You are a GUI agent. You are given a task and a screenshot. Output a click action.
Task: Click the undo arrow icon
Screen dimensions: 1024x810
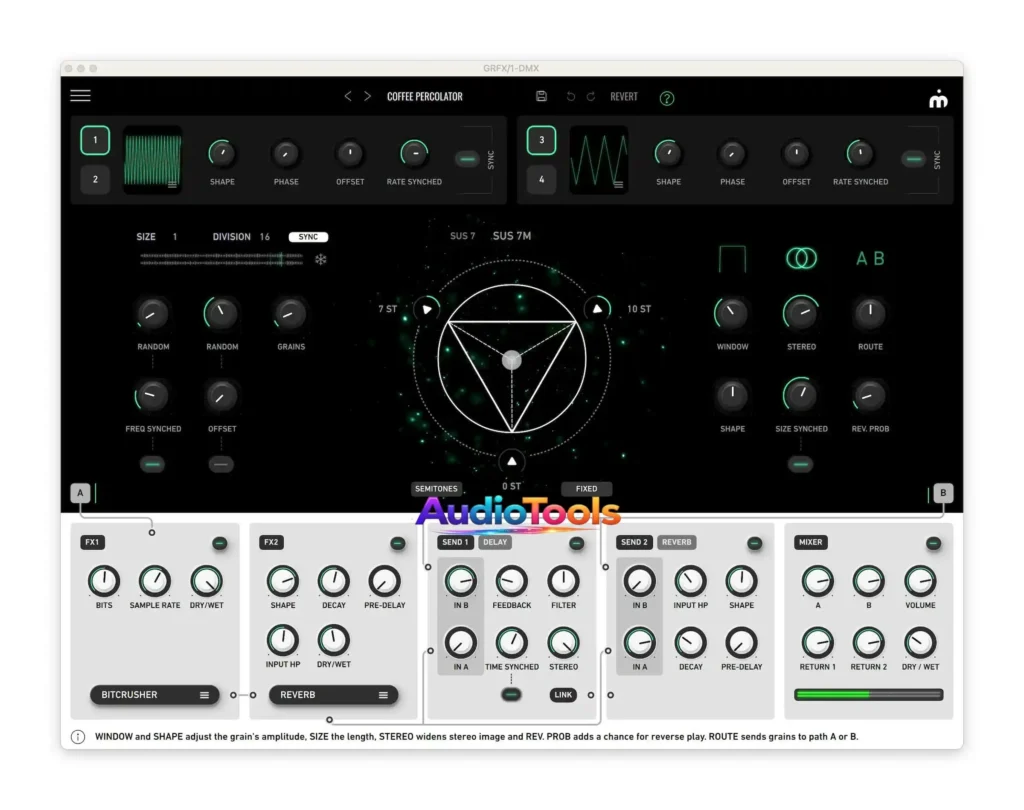[x=570, y=96]
